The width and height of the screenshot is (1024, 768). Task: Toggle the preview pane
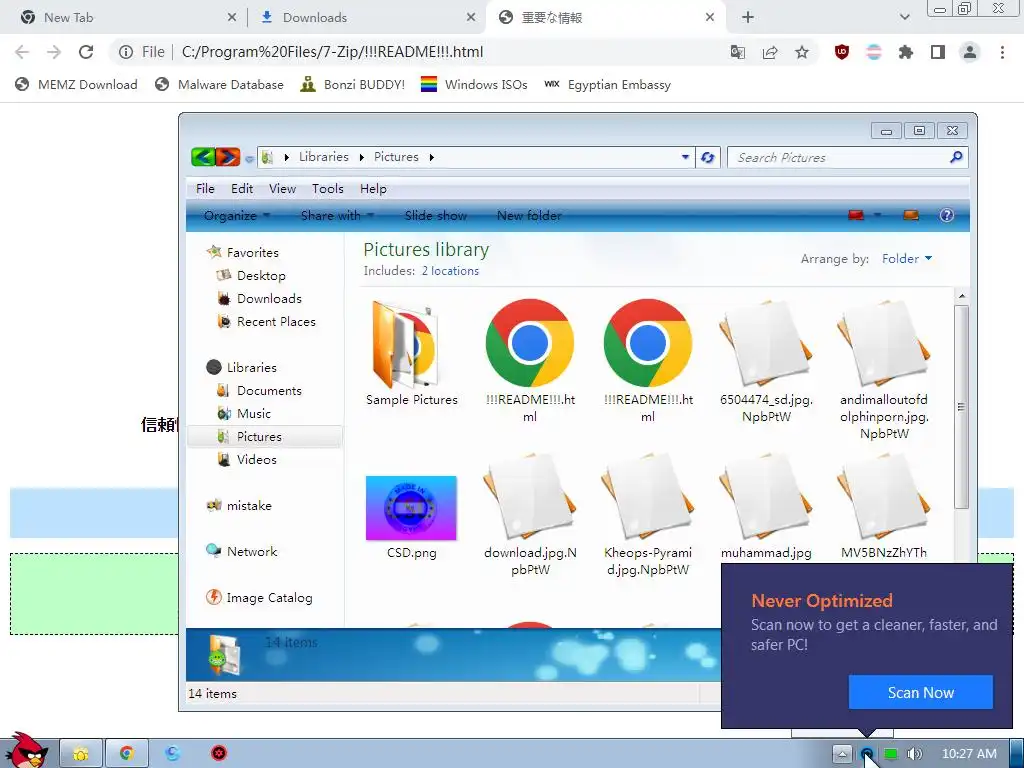911,216
